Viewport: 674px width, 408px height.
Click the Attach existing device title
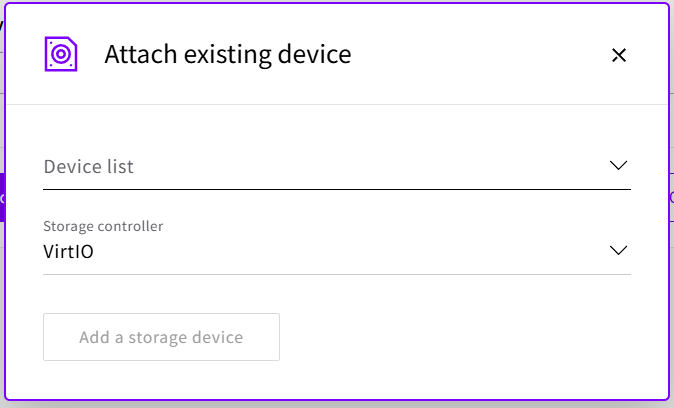(x=228, y=54)
